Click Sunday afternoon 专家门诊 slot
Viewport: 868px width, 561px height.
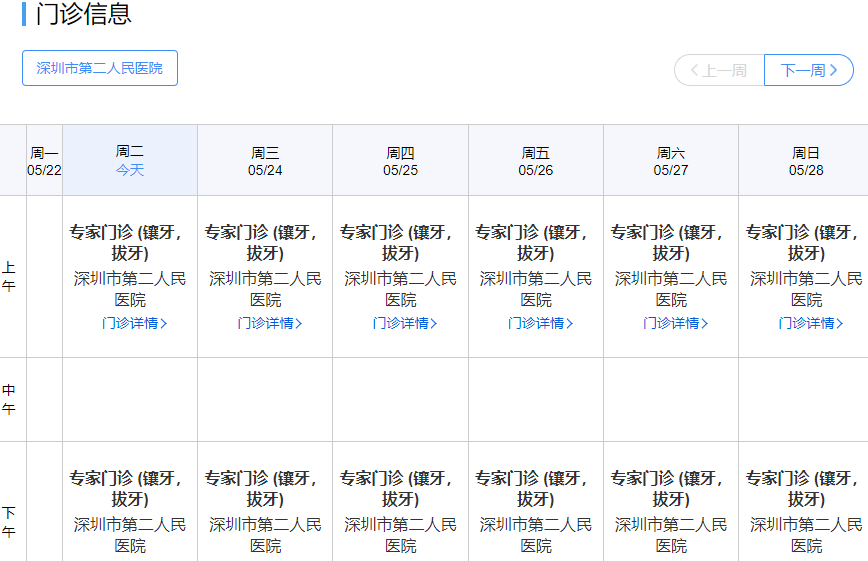coord(806,488)
